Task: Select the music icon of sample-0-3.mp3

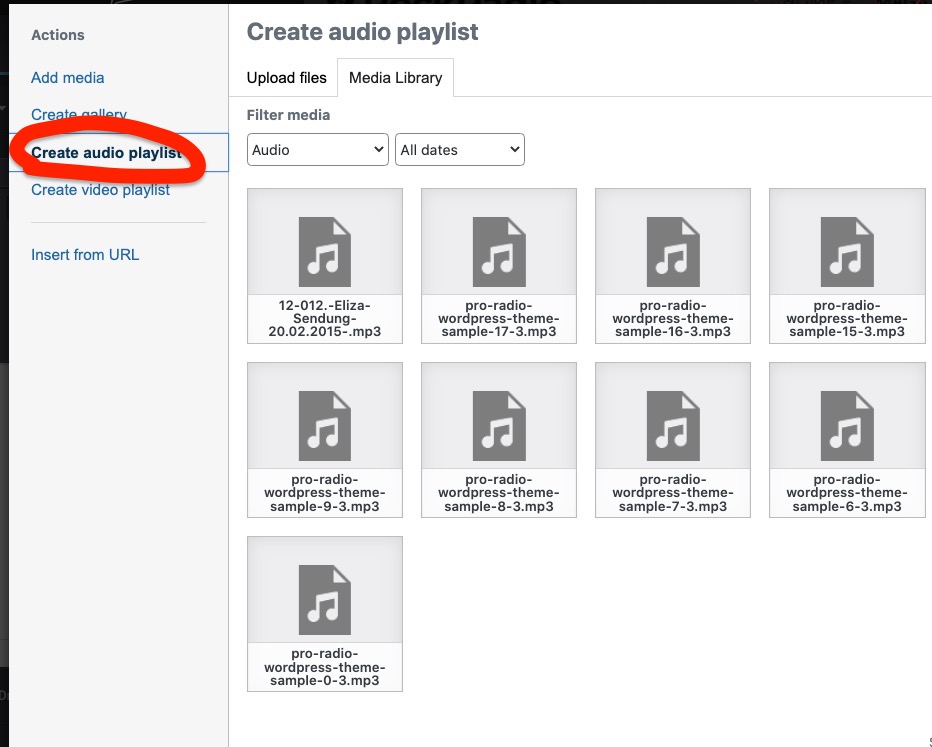Action: pos(325,600)
